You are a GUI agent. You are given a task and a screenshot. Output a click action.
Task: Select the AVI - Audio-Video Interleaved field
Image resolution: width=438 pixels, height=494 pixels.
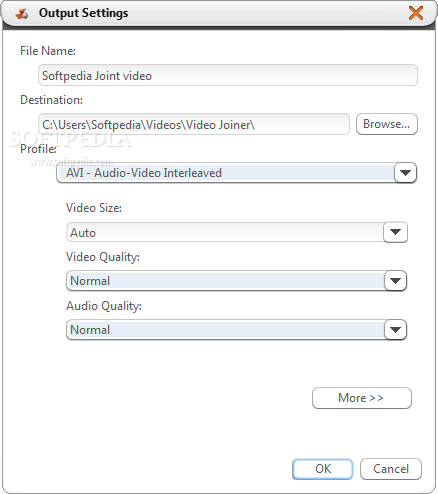pos(226,173)
